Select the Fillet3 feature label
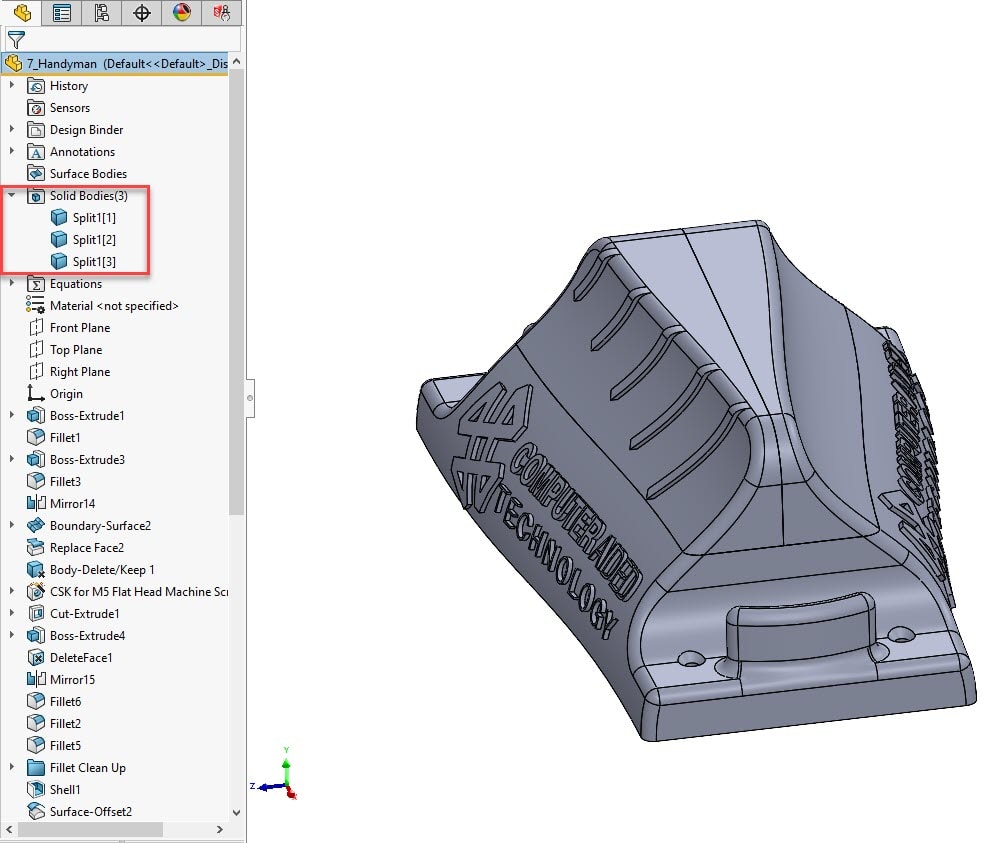Image resolution: width=1003 pixels, height=843 pixels. [65, 482]
